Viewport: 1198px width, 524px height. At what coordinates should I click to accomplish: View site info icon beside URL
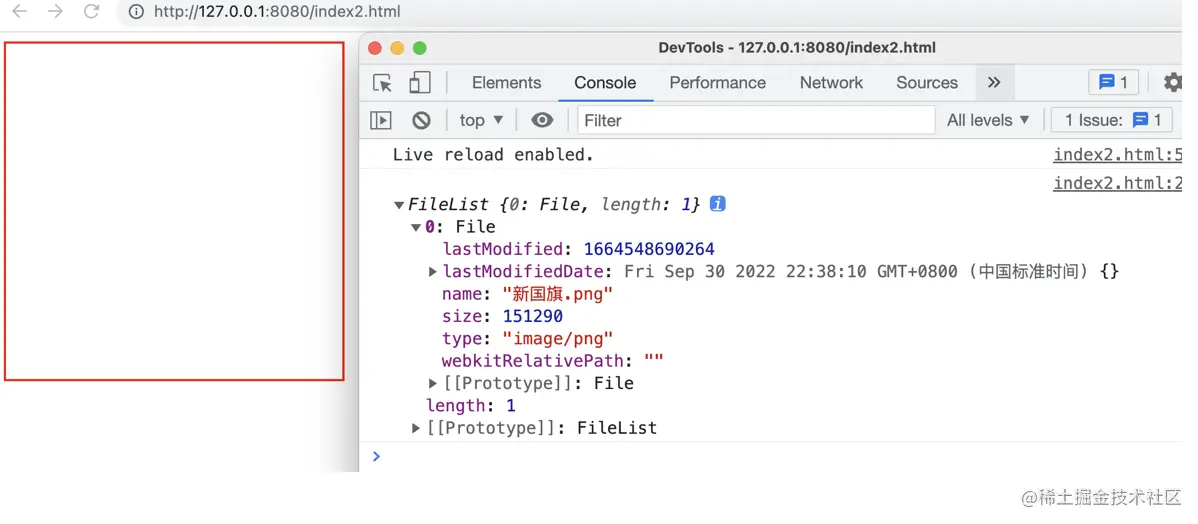136,12
